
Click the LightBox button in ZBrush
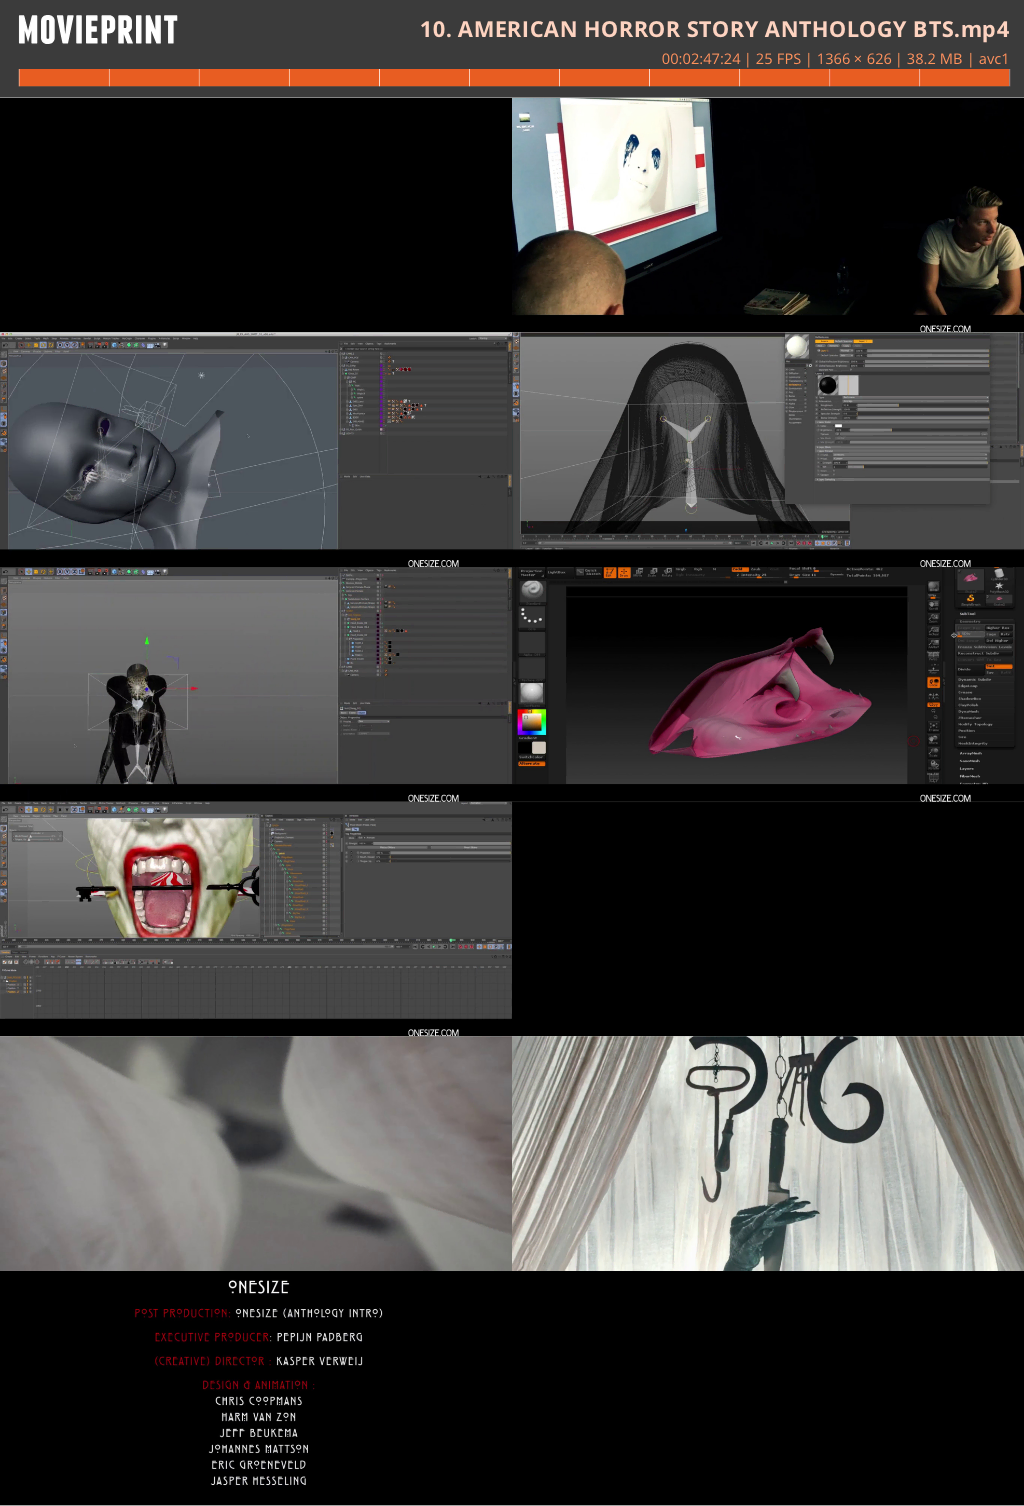coord(556,573)
